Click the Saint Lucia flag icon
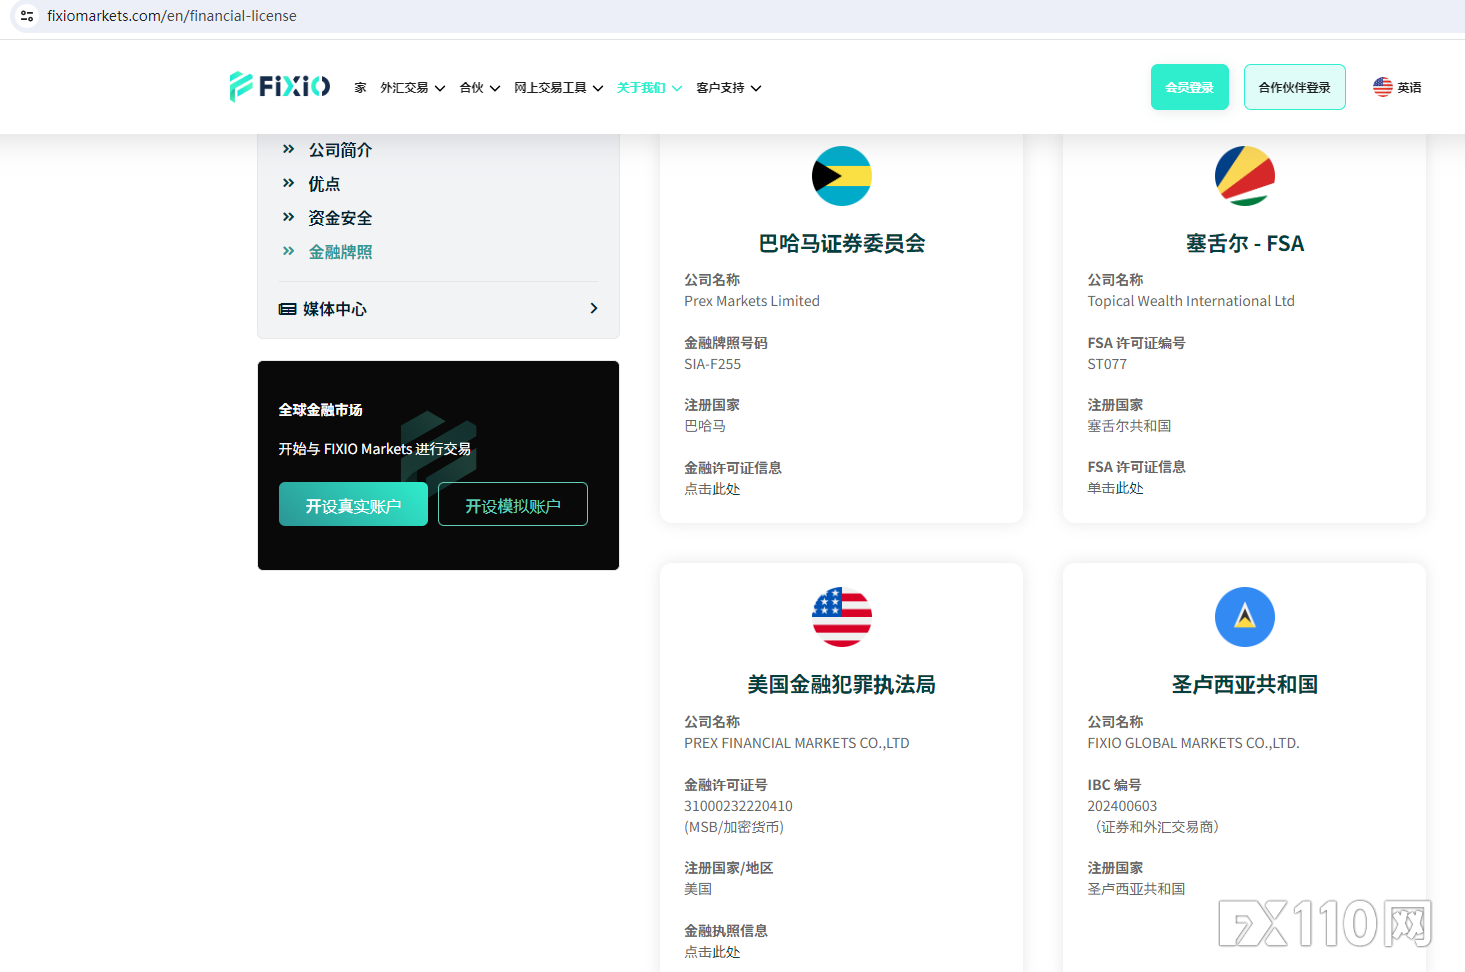Viewport: 1465px width, 972px height. (1244, 617)
